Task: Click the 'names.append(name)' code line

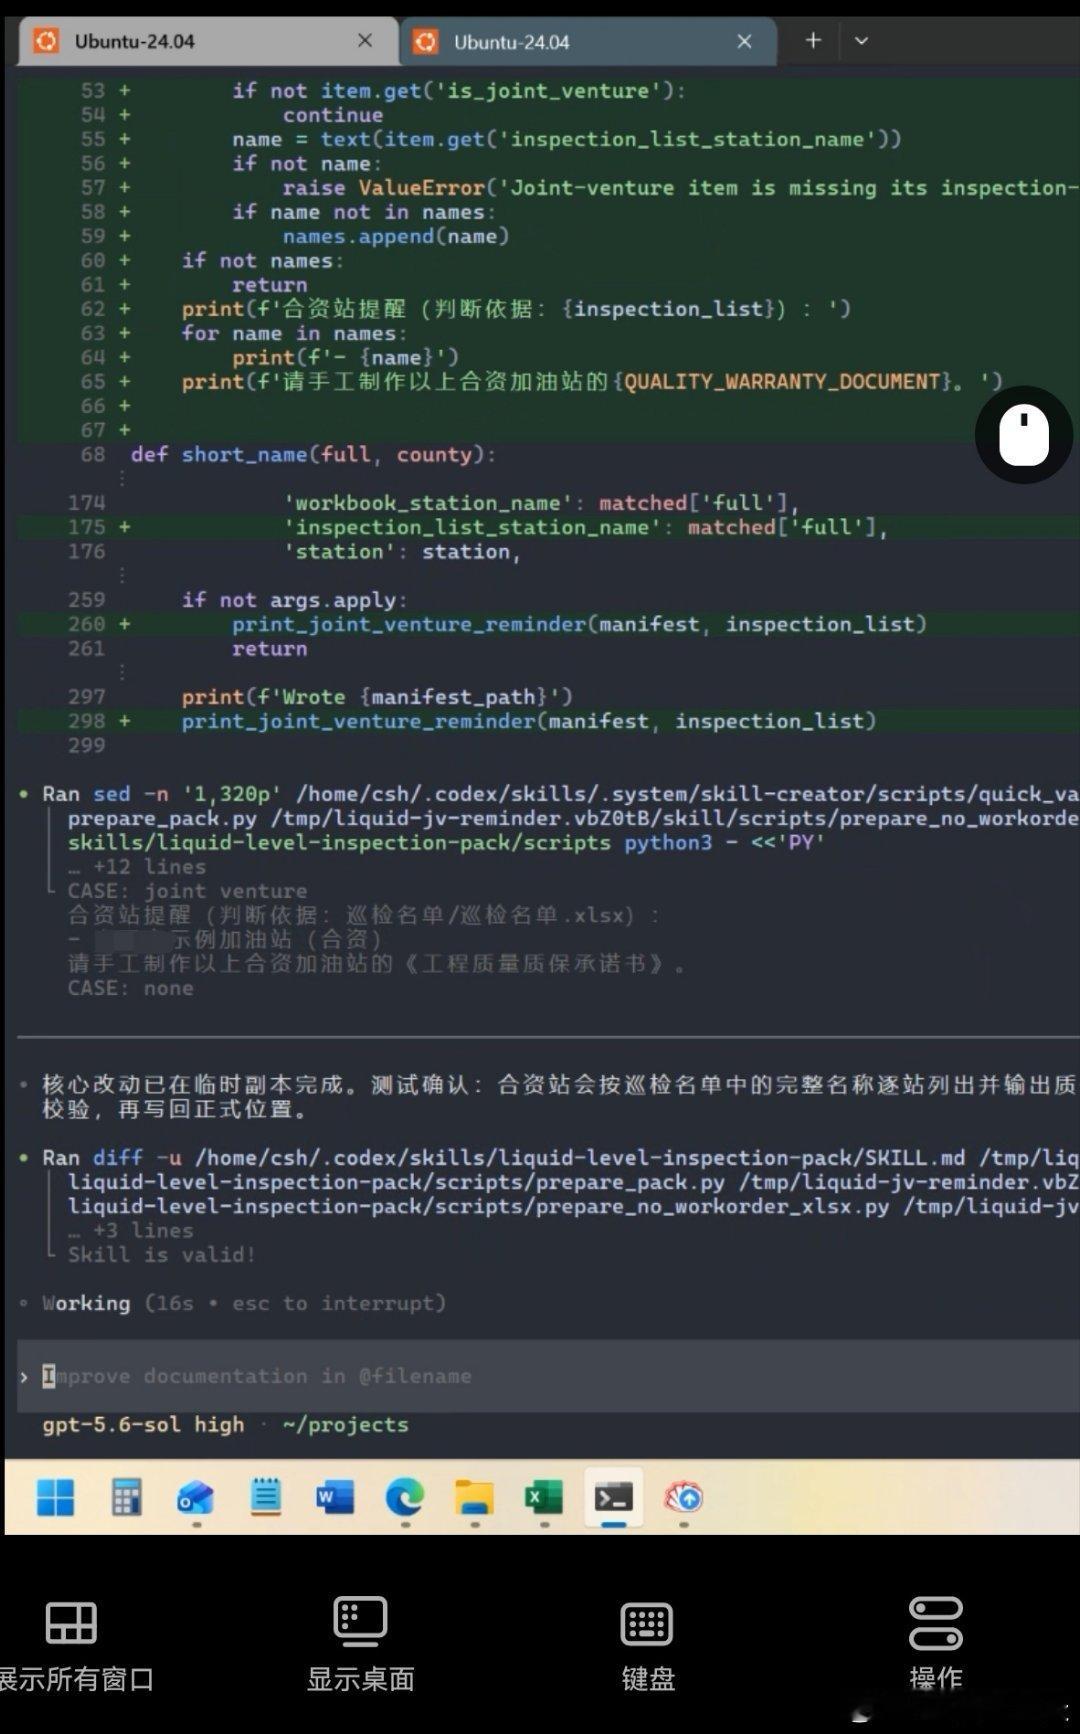Action: point(396,236)
